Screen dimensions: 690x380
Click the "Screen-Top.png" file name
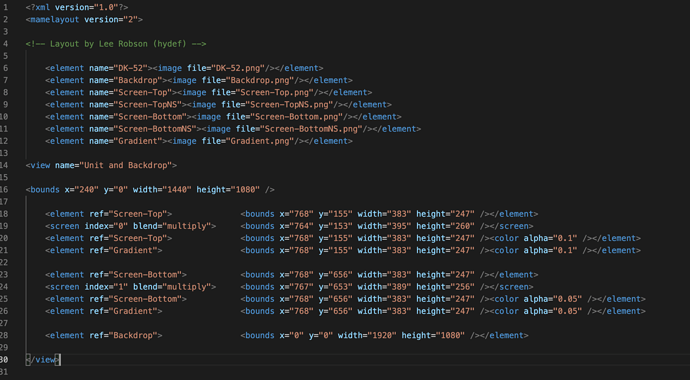click(x=275, y=92)
